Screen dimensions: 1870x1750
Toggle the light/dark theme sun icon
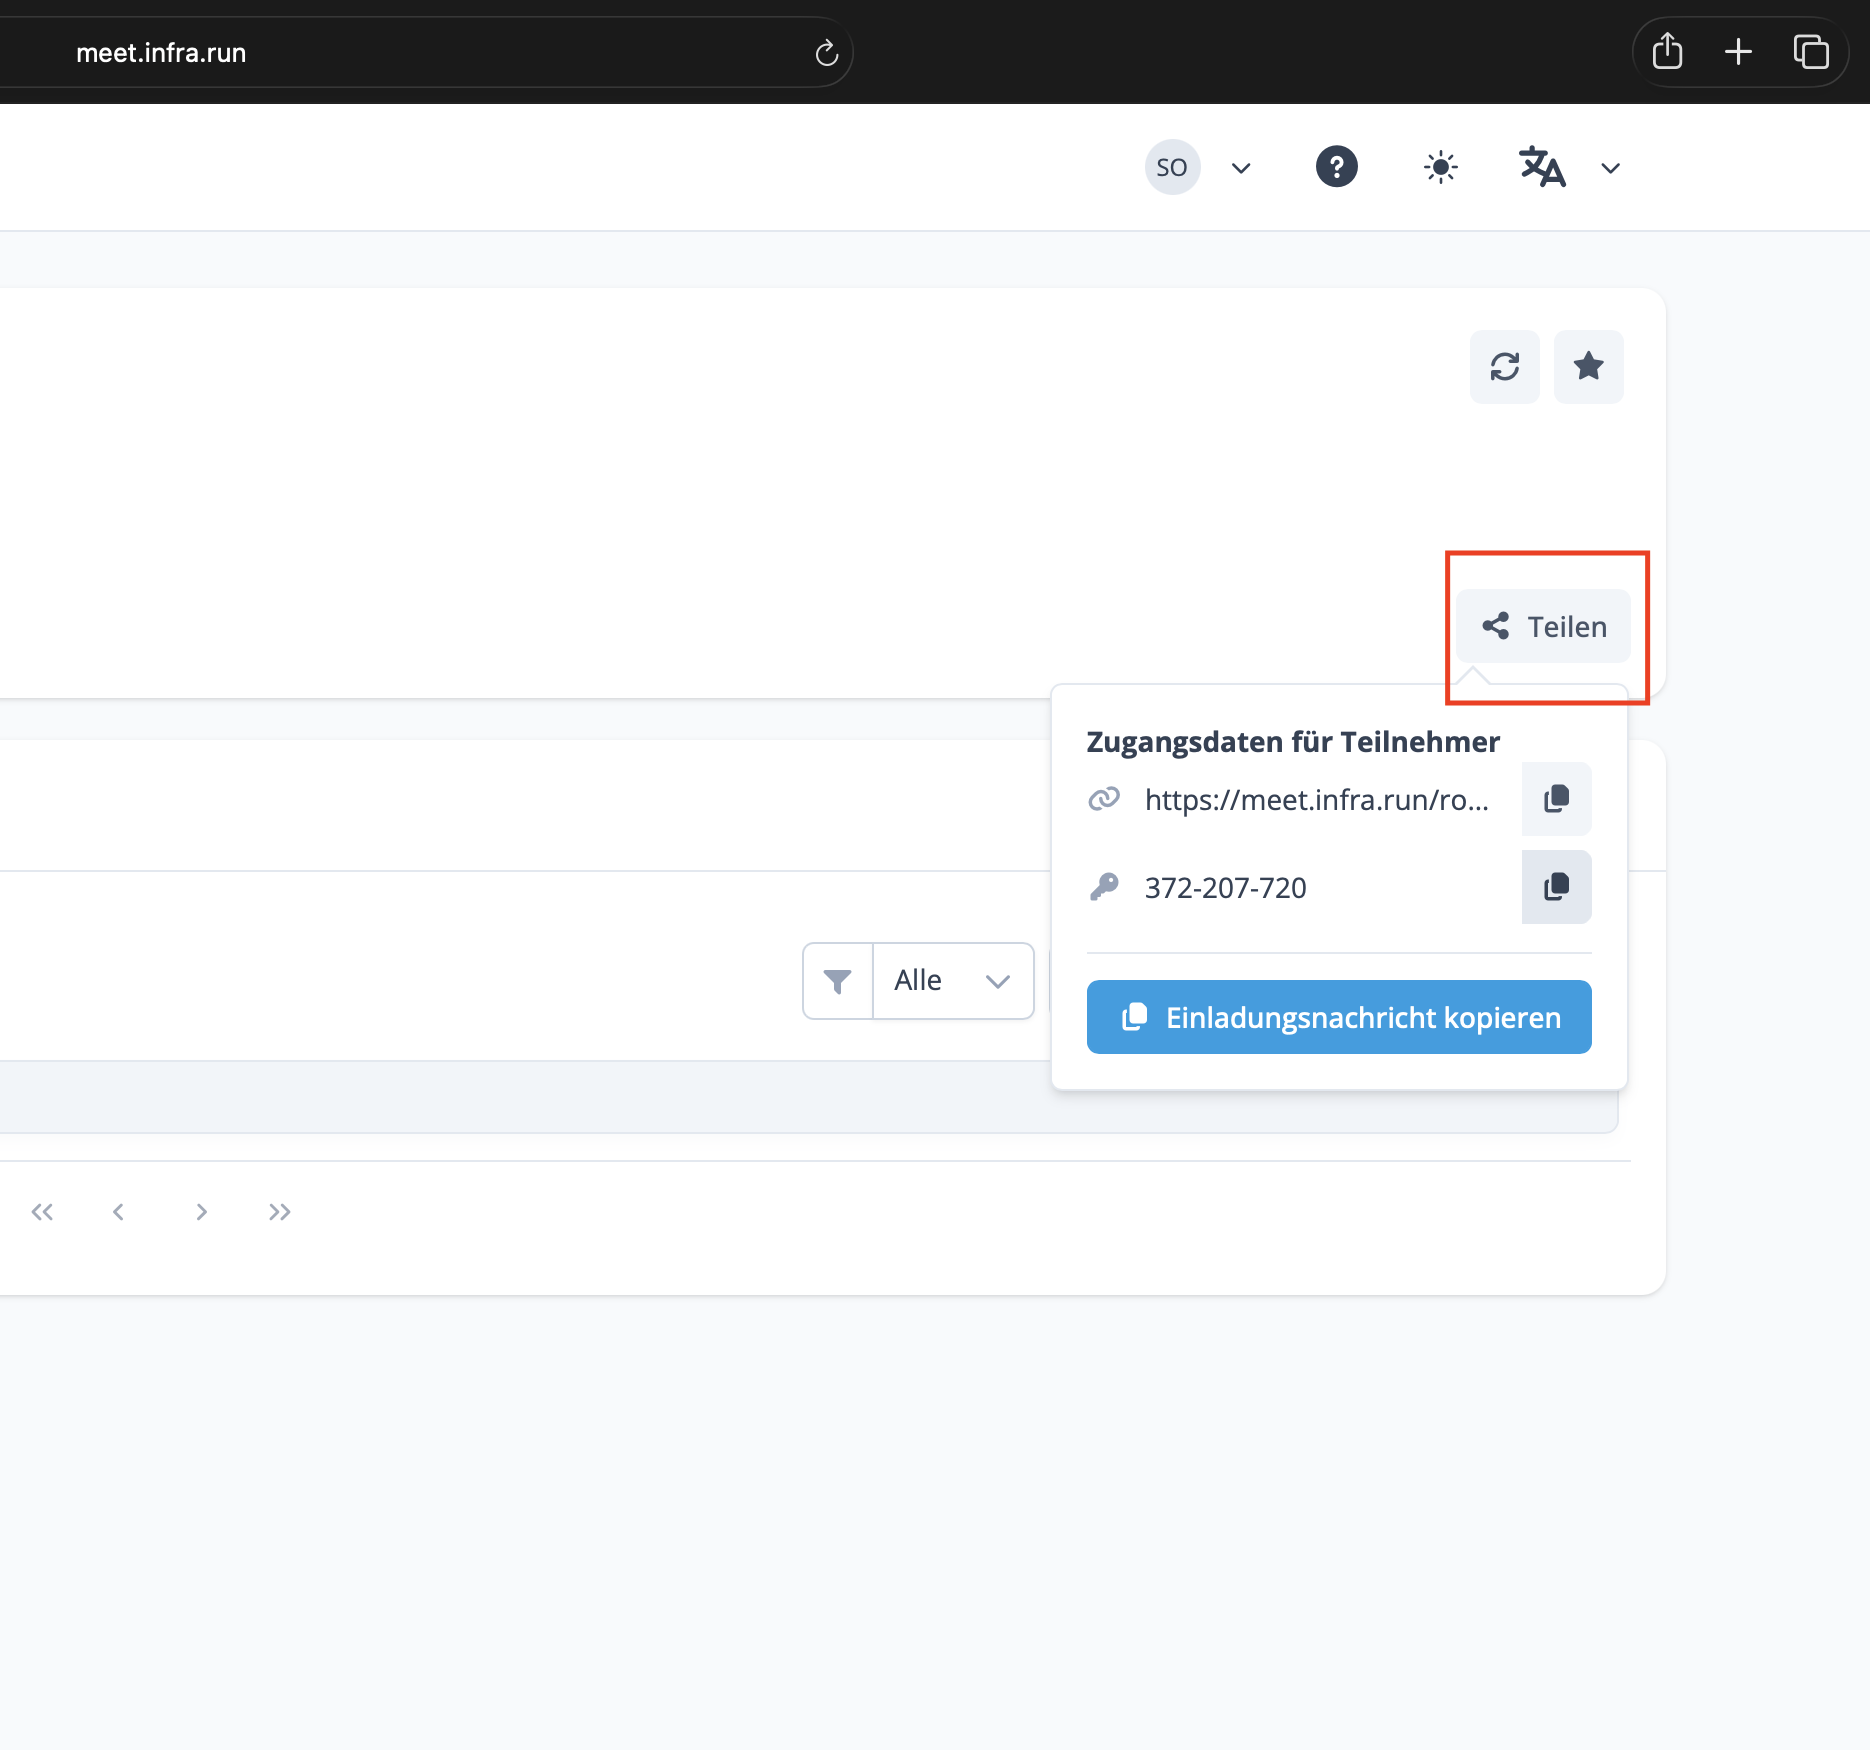(x=1440, y=167)
